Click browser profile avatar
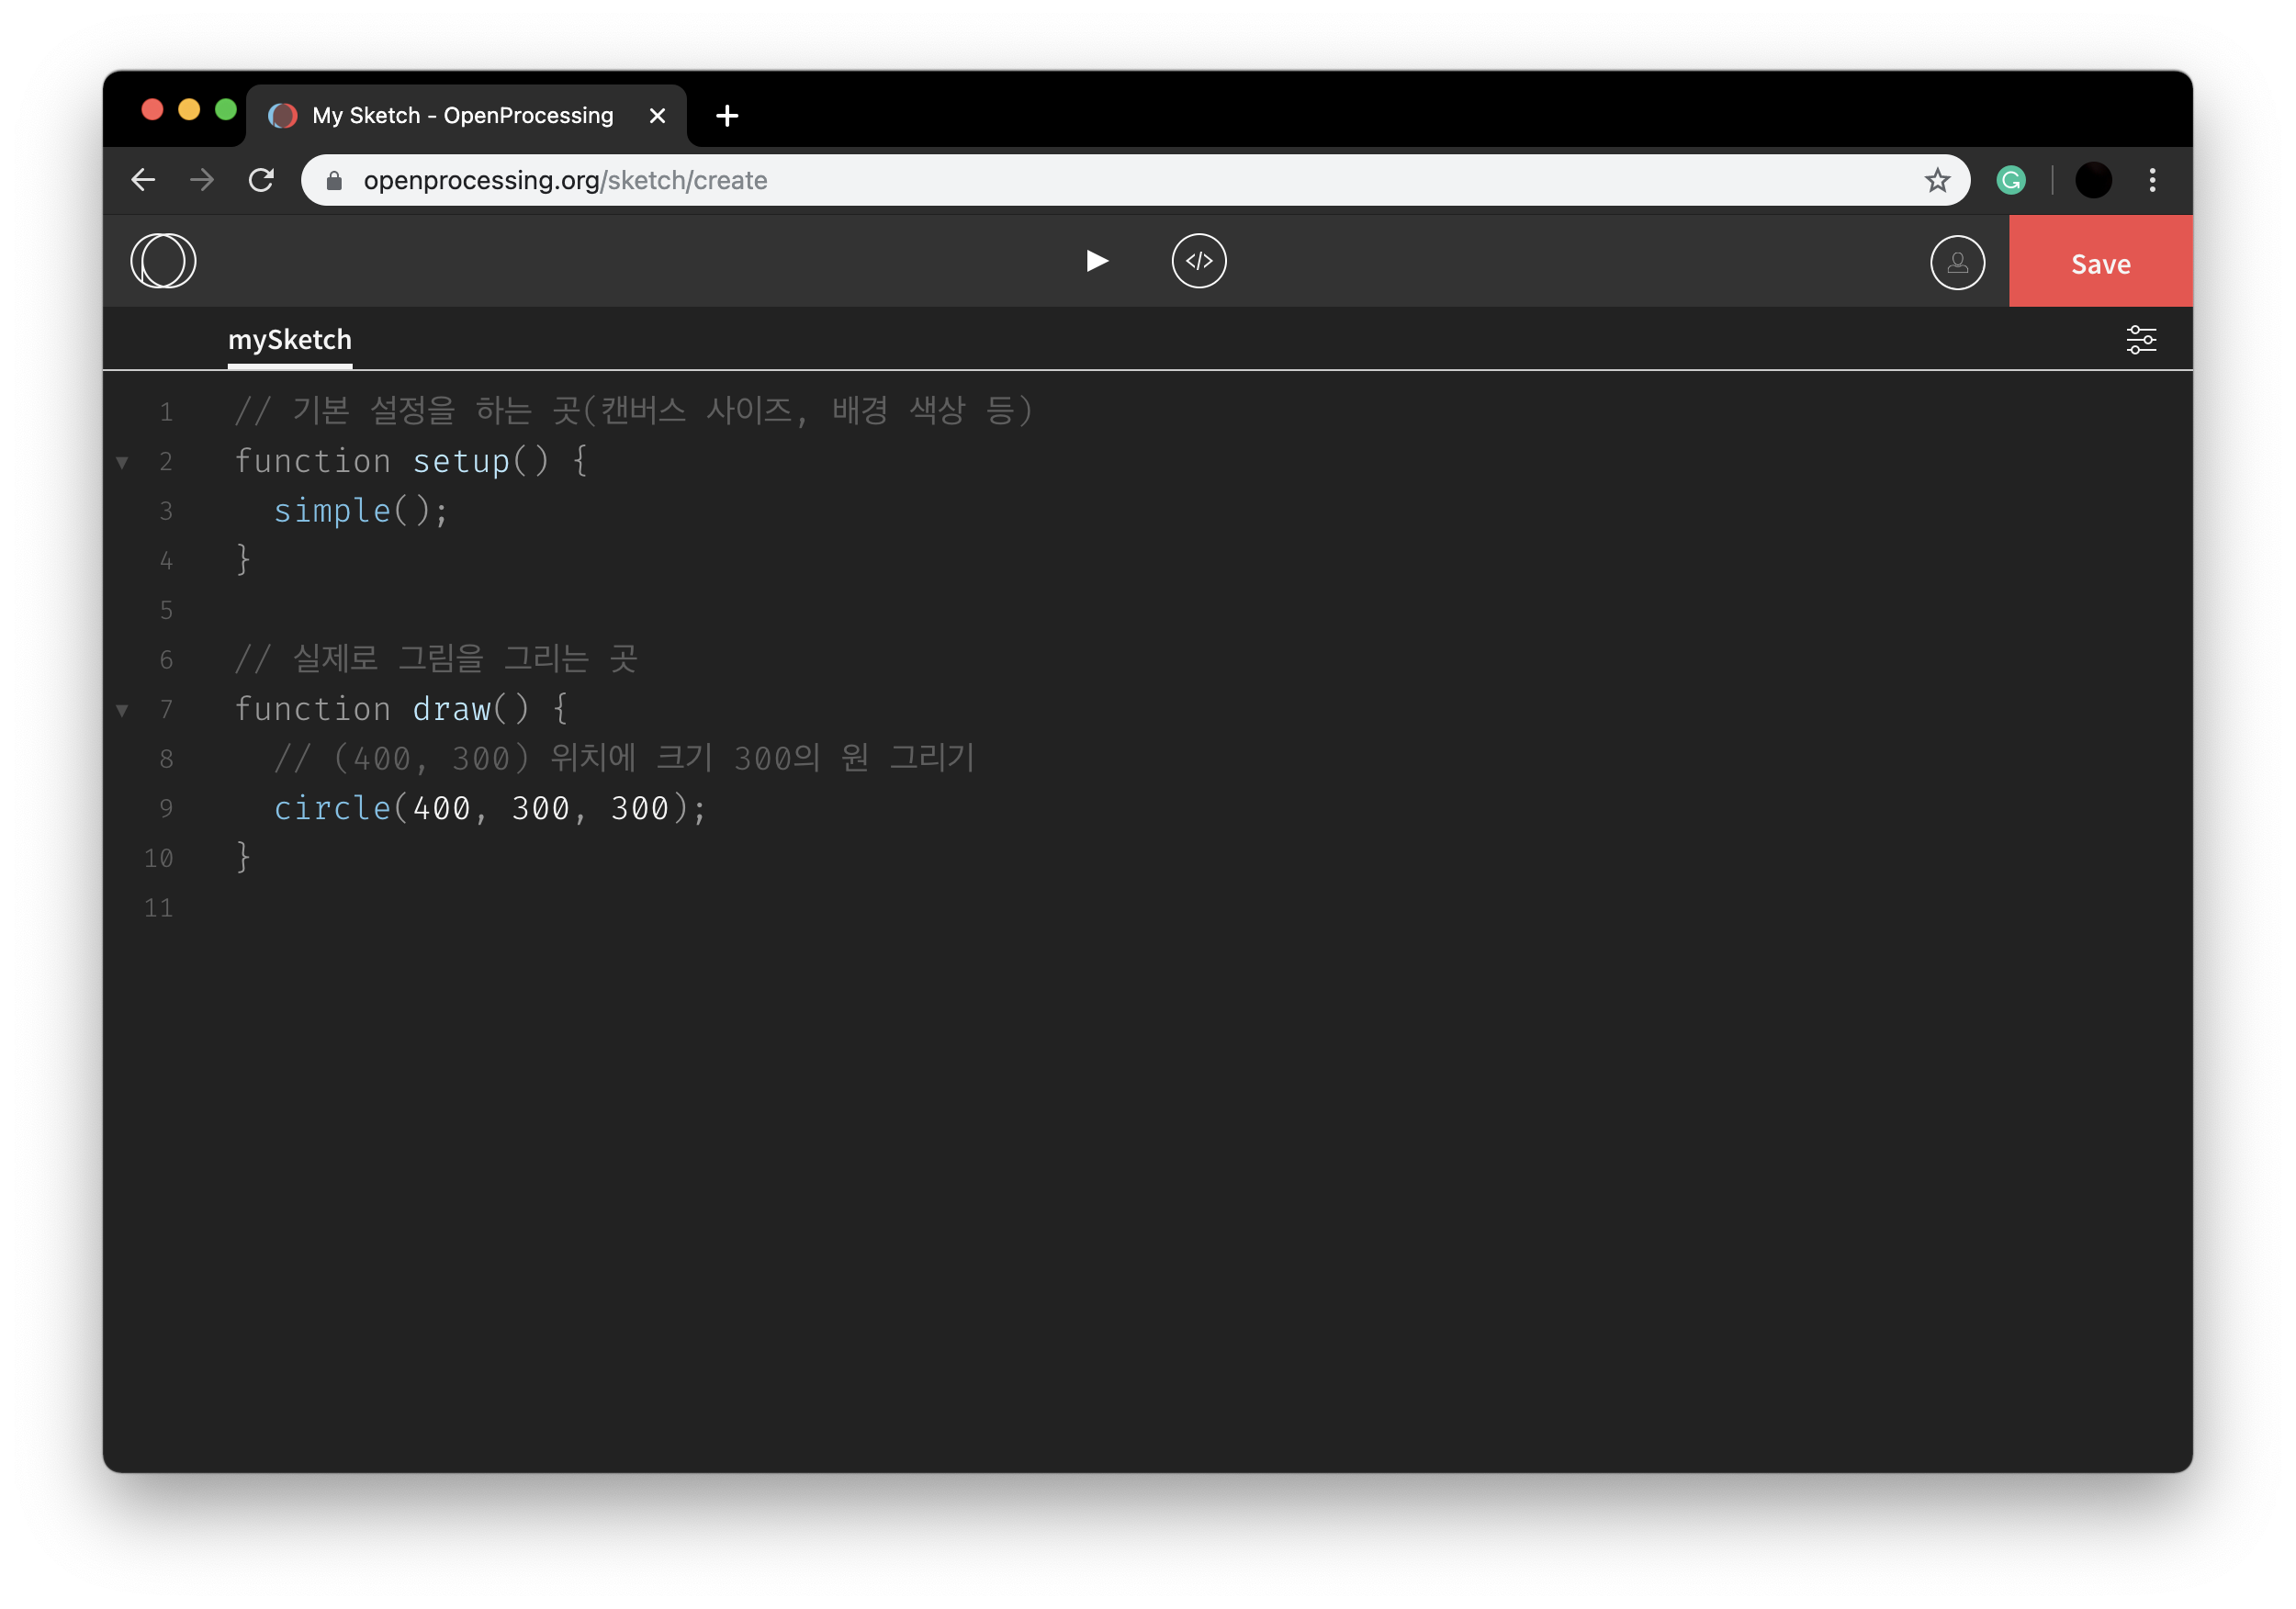The height and width of the screenshot is (1609, 2296). (x=2093, y=180)
